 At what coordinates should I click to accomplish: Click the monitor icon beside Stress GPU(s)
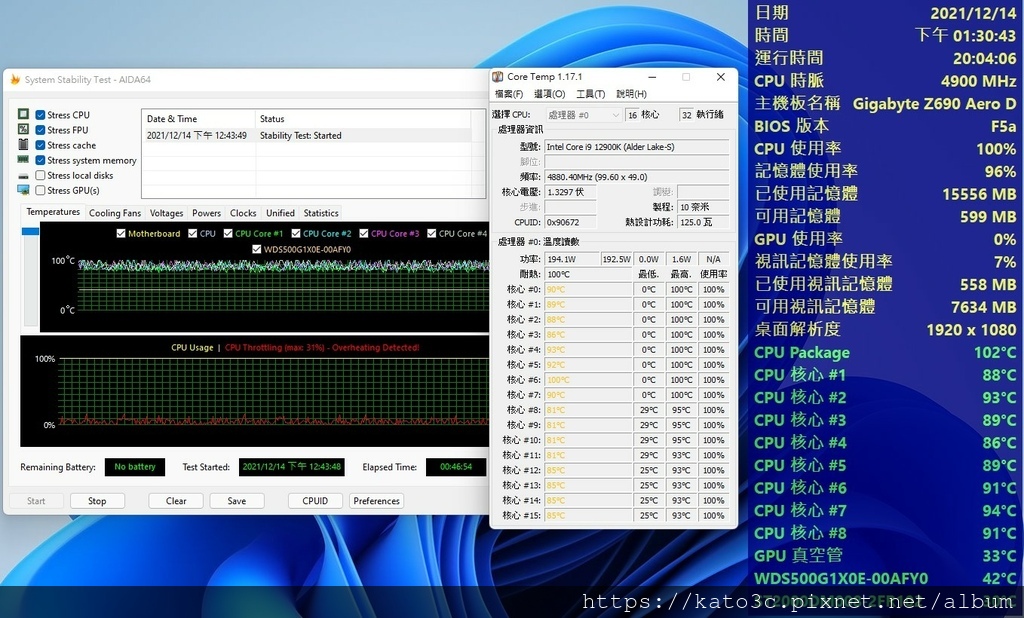tap(24, 190)
